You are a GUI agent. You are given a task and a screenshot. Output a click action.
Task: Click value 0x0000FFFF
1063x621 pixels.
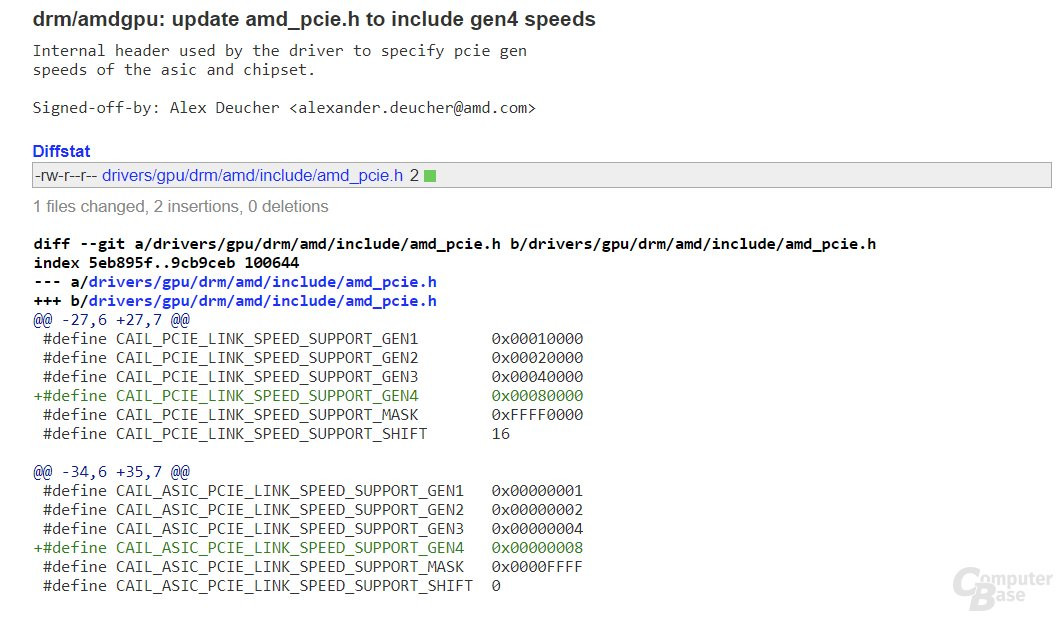point(537,567)
